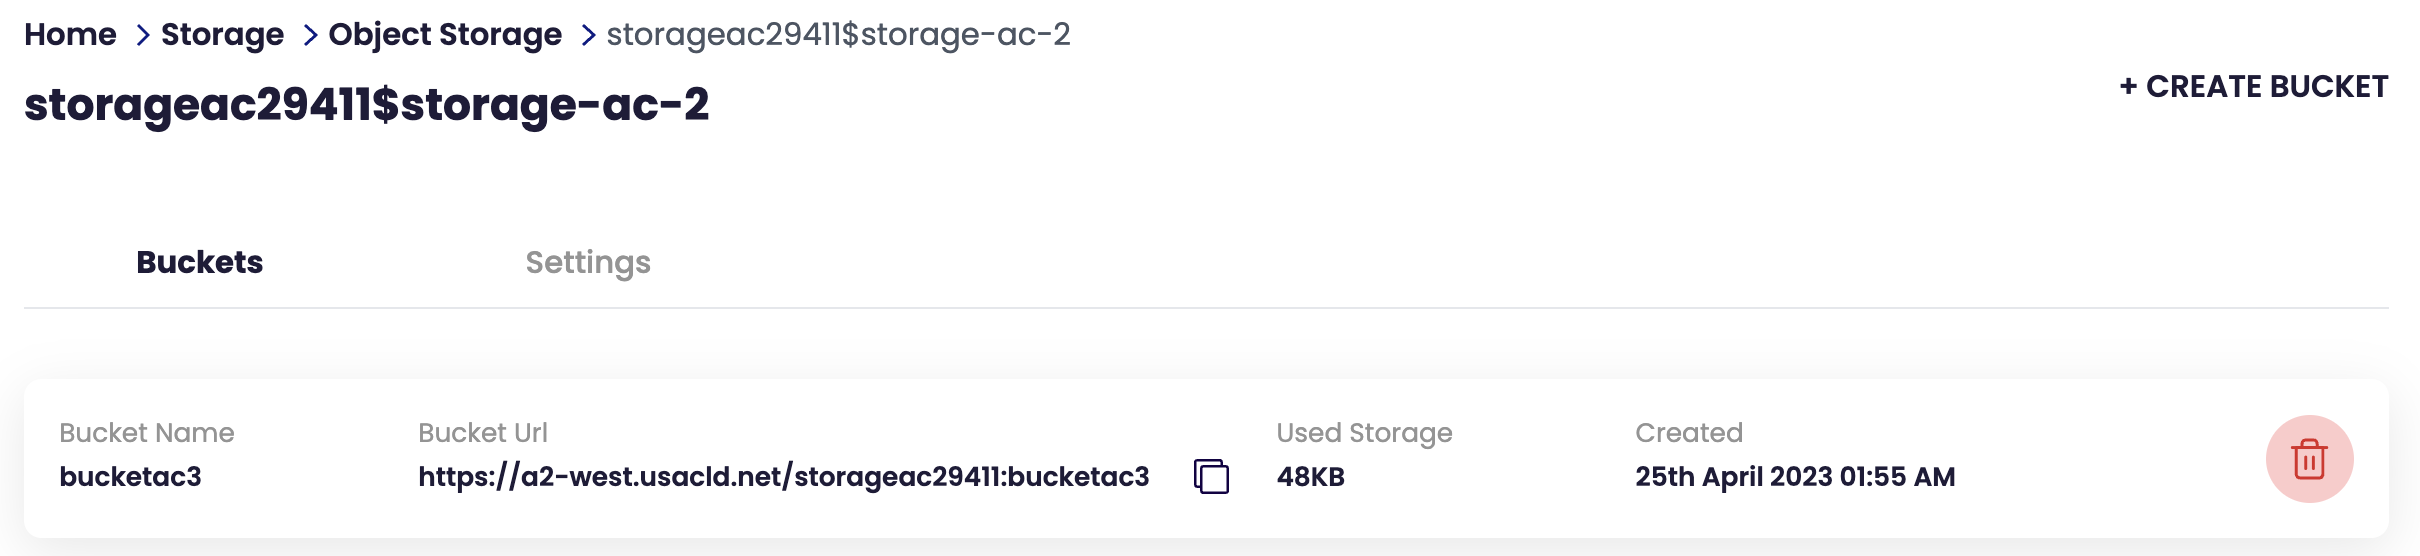
Task: Click the chevron after Object Storage breadcrumb
Action: [588, 35]
